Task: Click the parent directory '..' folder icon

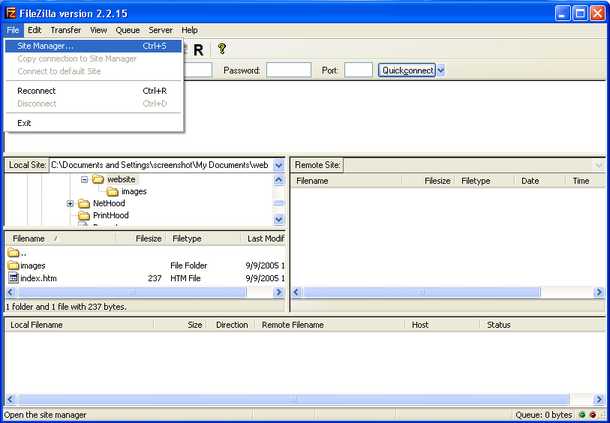Action: (x=13, y=253)
